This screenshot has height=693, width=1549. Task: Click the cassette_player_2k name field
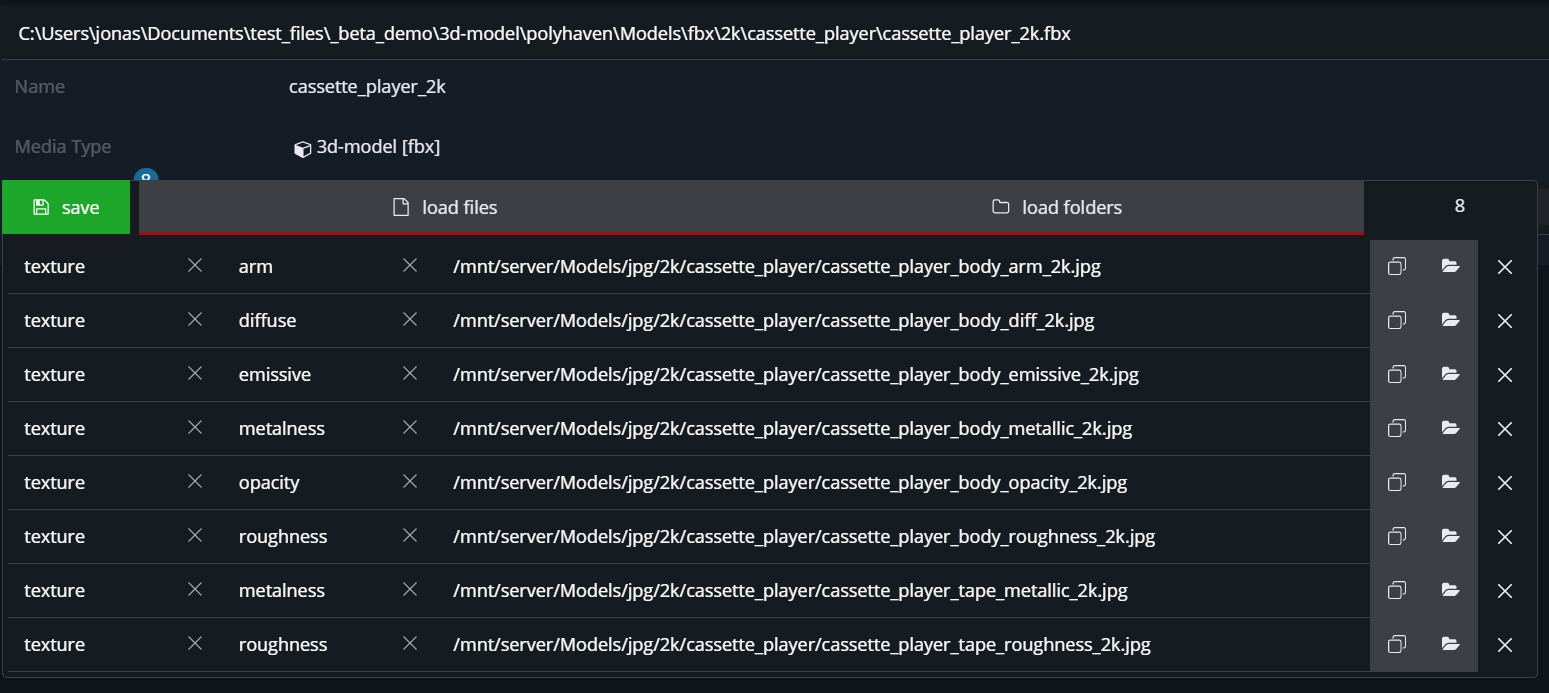(x=367, y=87)
